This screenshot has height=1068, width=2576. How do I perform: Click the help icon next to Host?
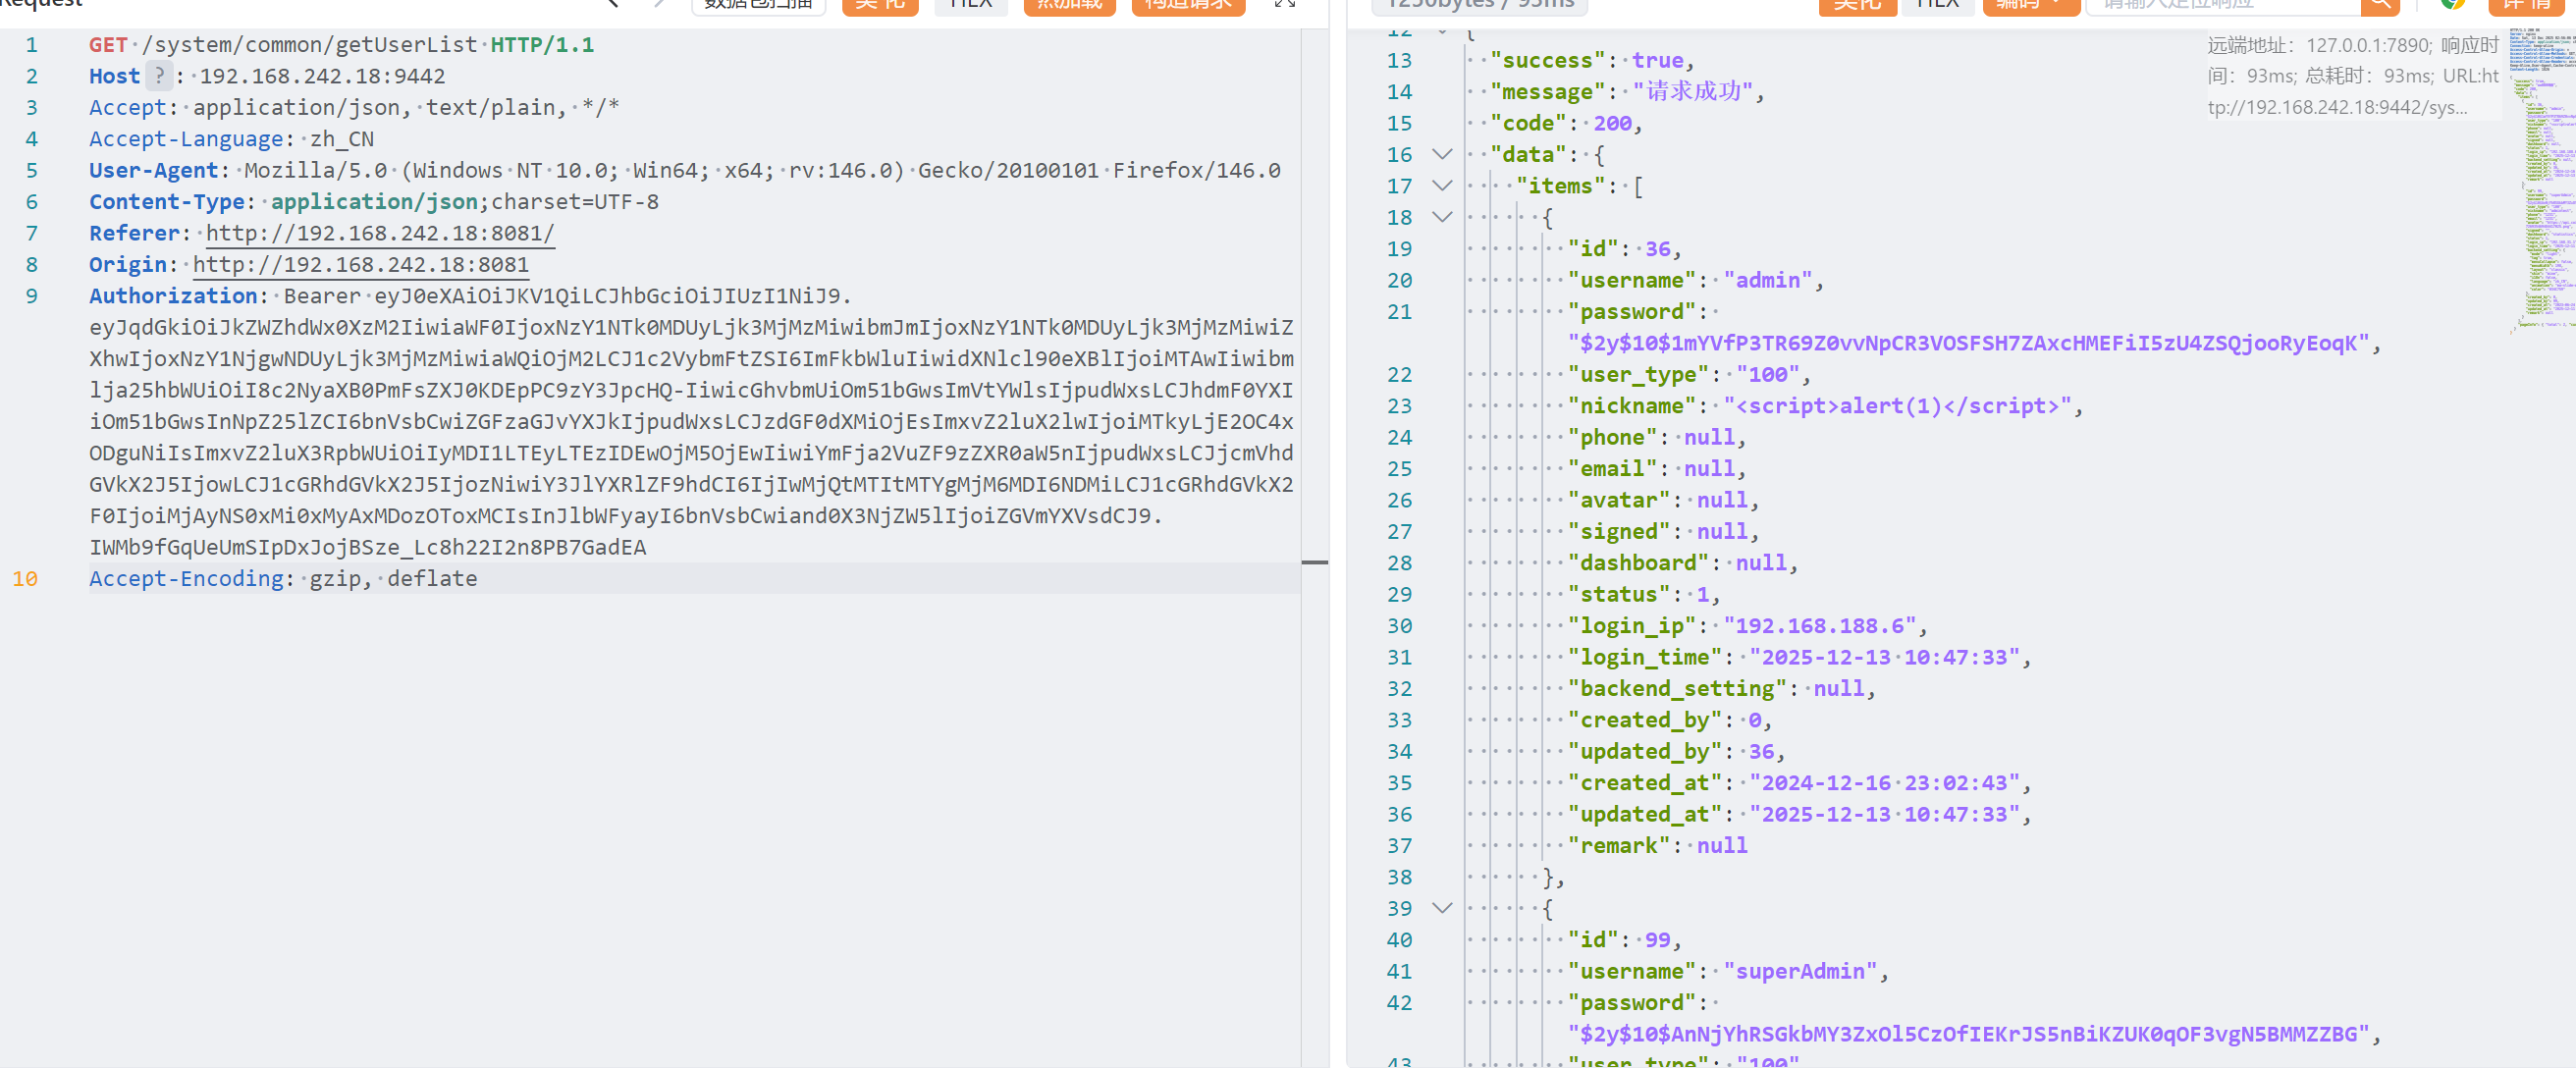pyautogui.click(x=159, y=76)
